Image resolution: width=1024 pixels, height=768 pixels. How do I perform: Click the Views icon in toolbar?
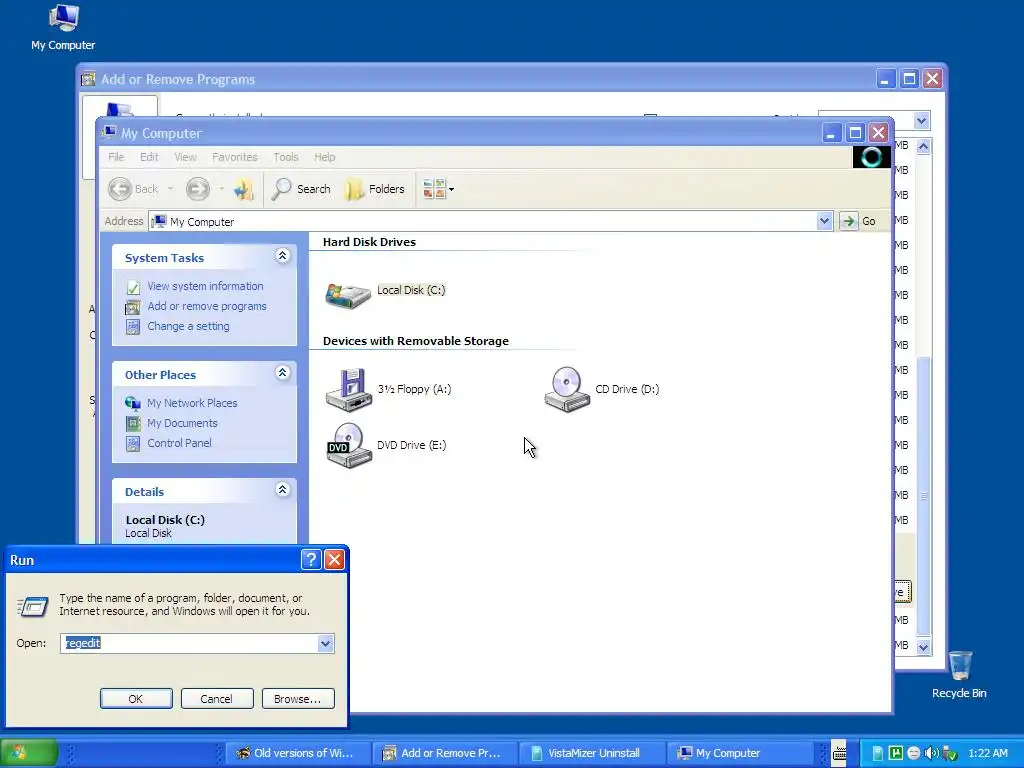(434, 189)
